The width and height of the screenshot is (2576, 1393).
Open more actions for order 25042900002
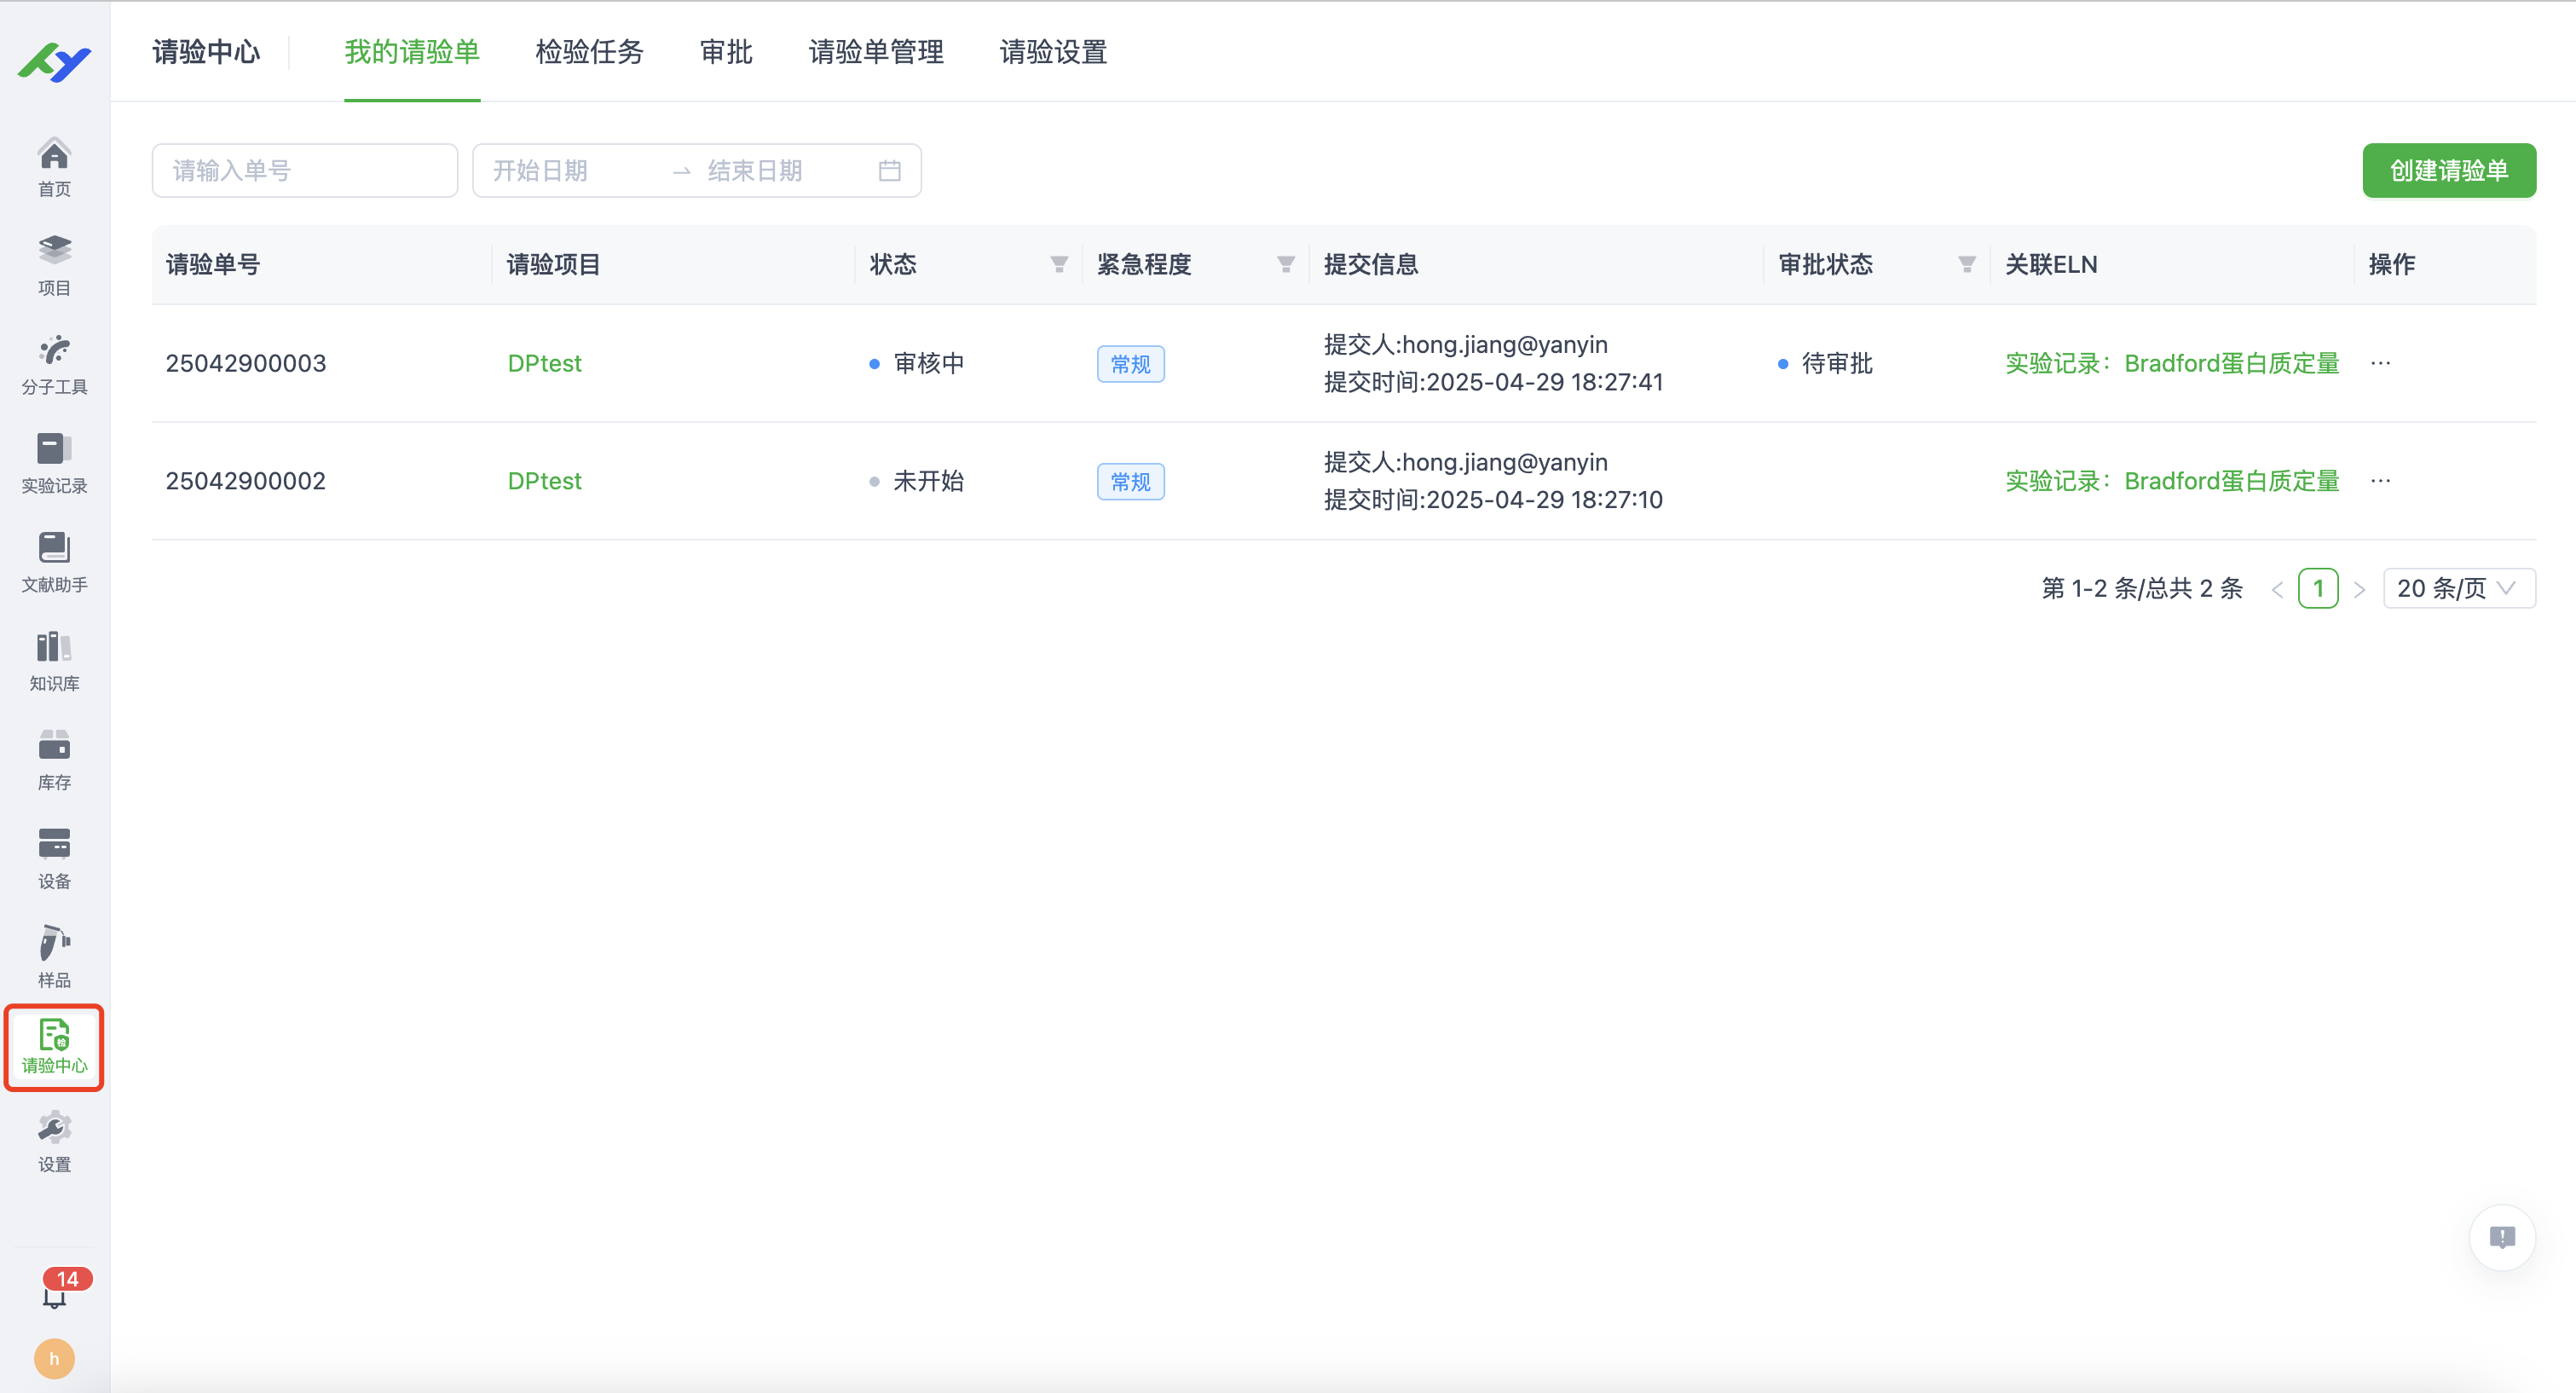point(2380,481)
